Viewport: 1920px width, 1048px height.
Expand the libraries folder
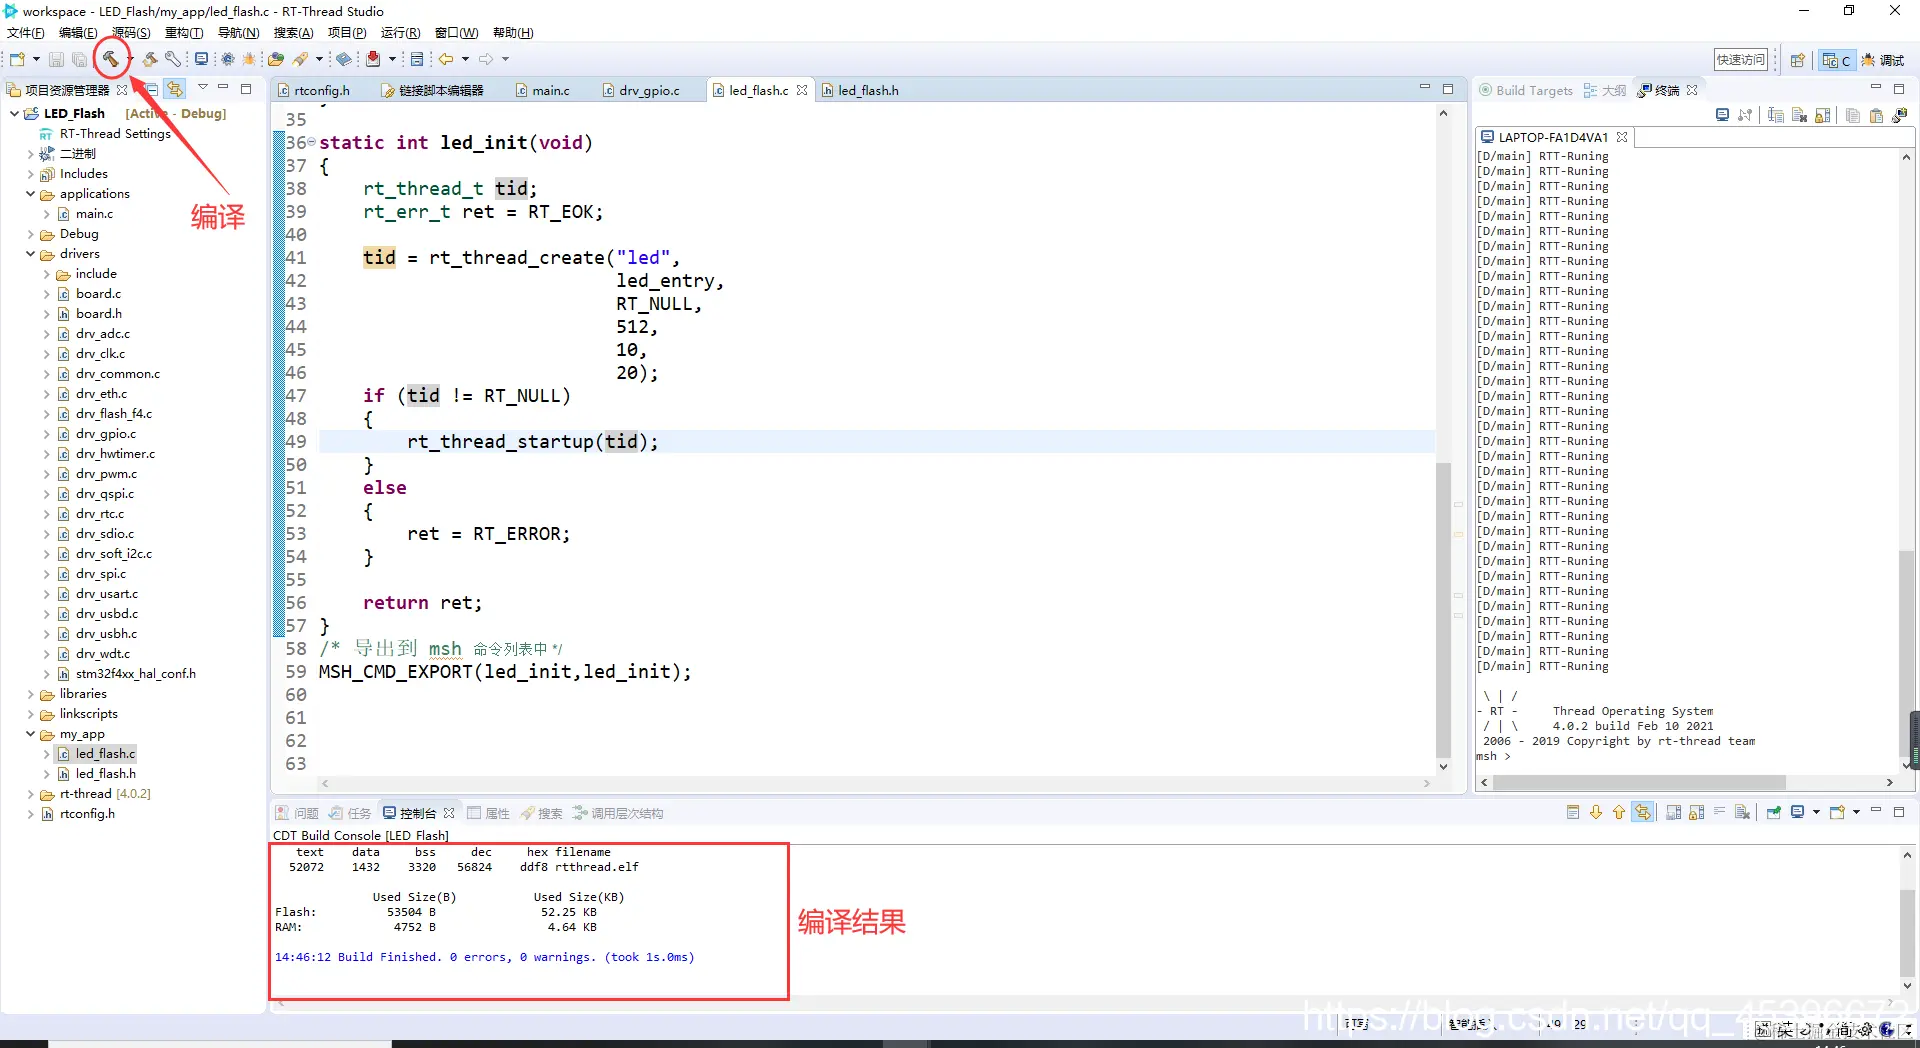pos(30,694)
